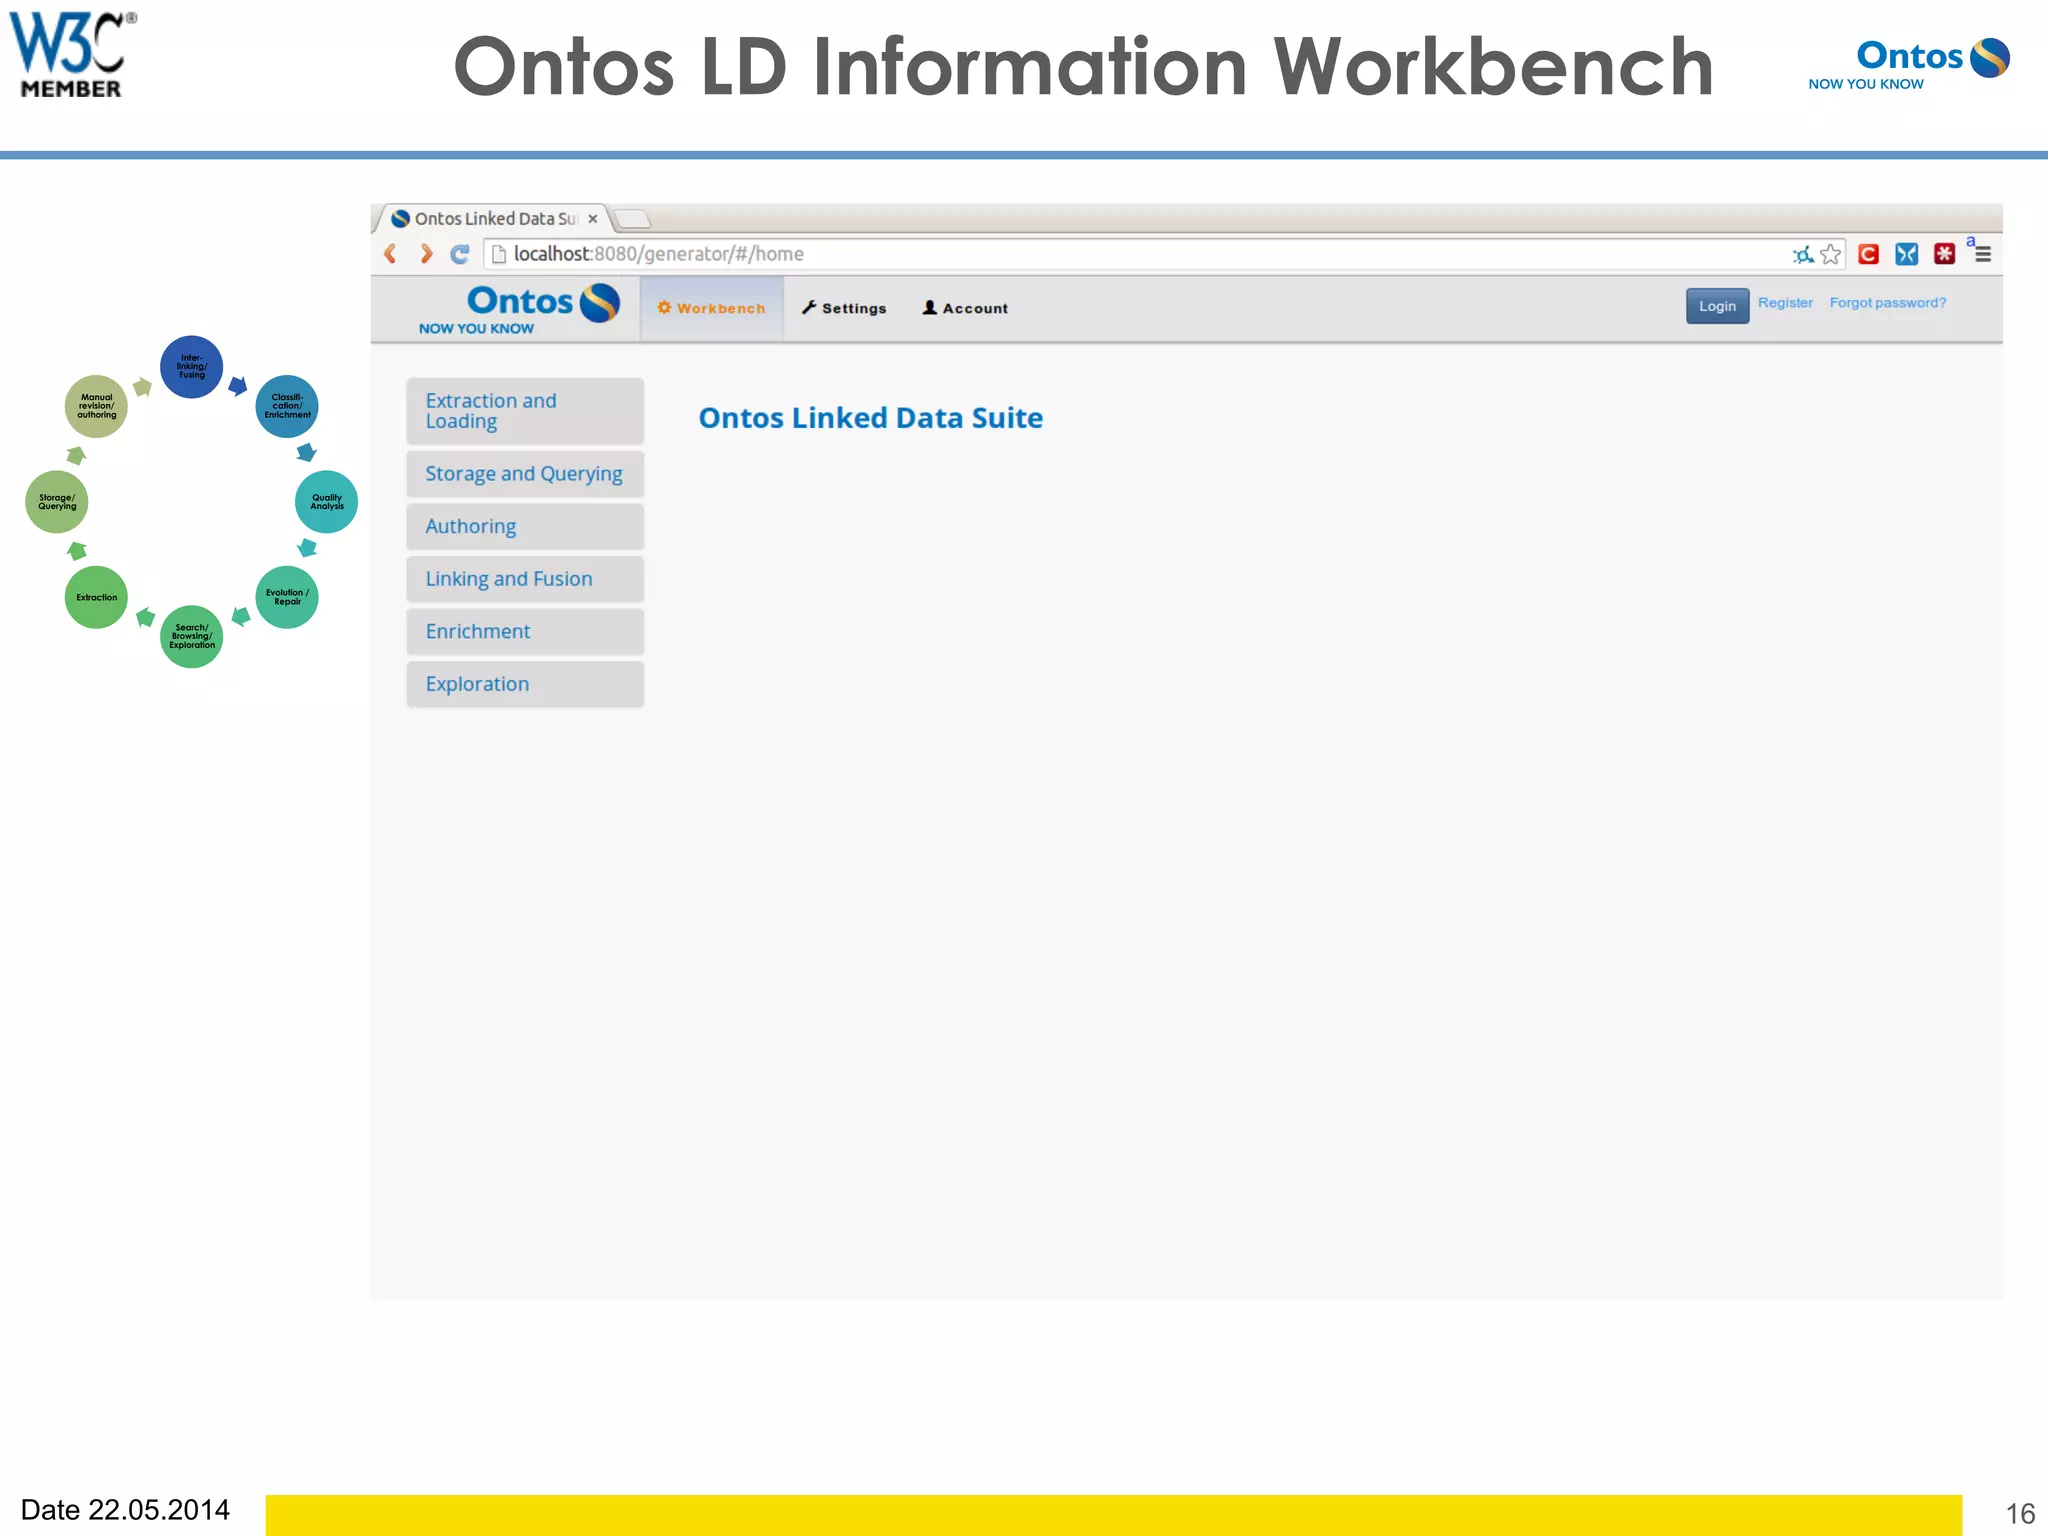Click the red asterisk extension icon
This screenshot has width=2048, height=1536.
point(1945,254)
